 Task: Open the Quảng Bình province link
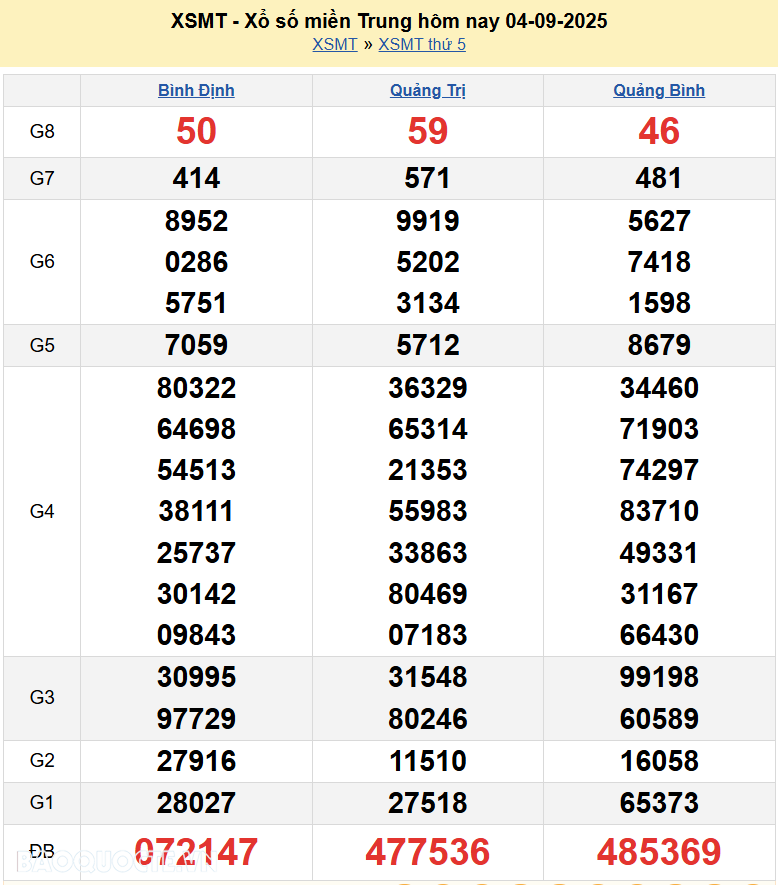coord(659,90)
